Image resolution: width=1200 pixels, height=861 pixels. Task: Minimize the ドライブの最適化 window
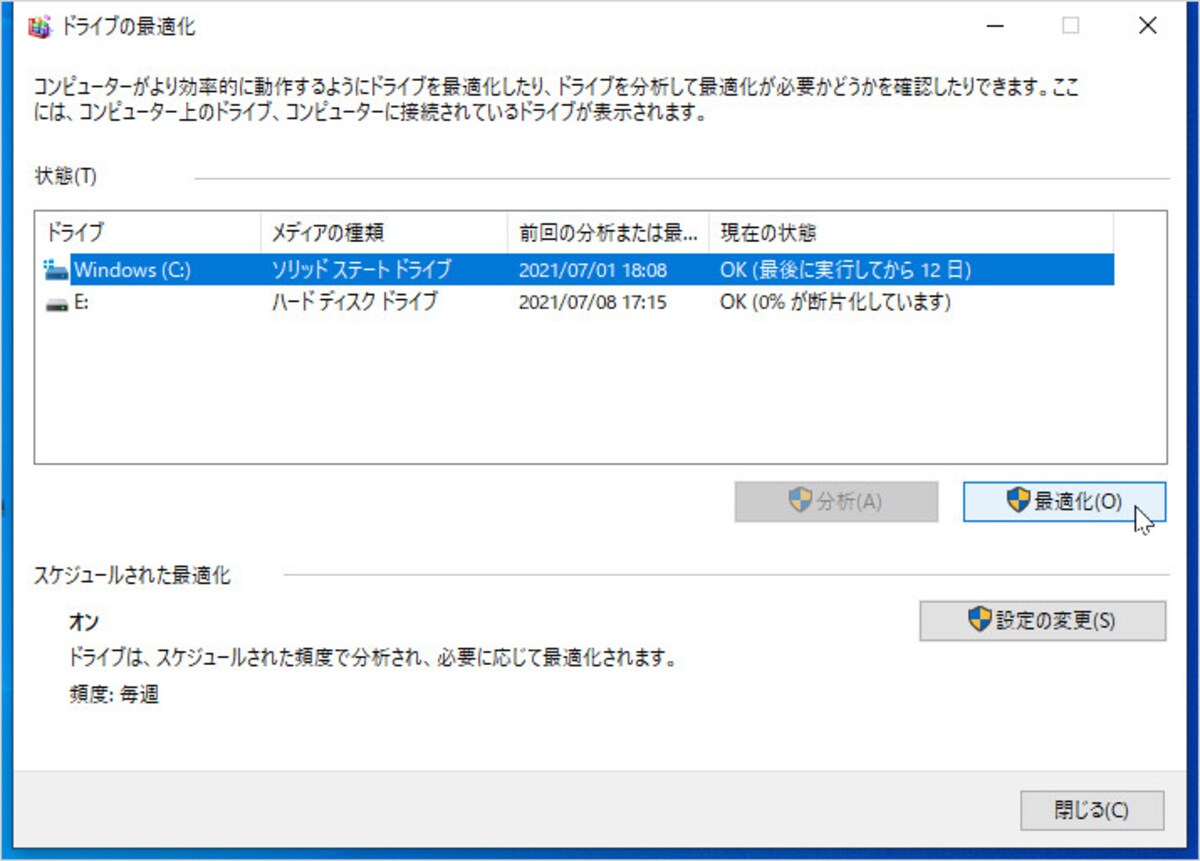[994, 27]
